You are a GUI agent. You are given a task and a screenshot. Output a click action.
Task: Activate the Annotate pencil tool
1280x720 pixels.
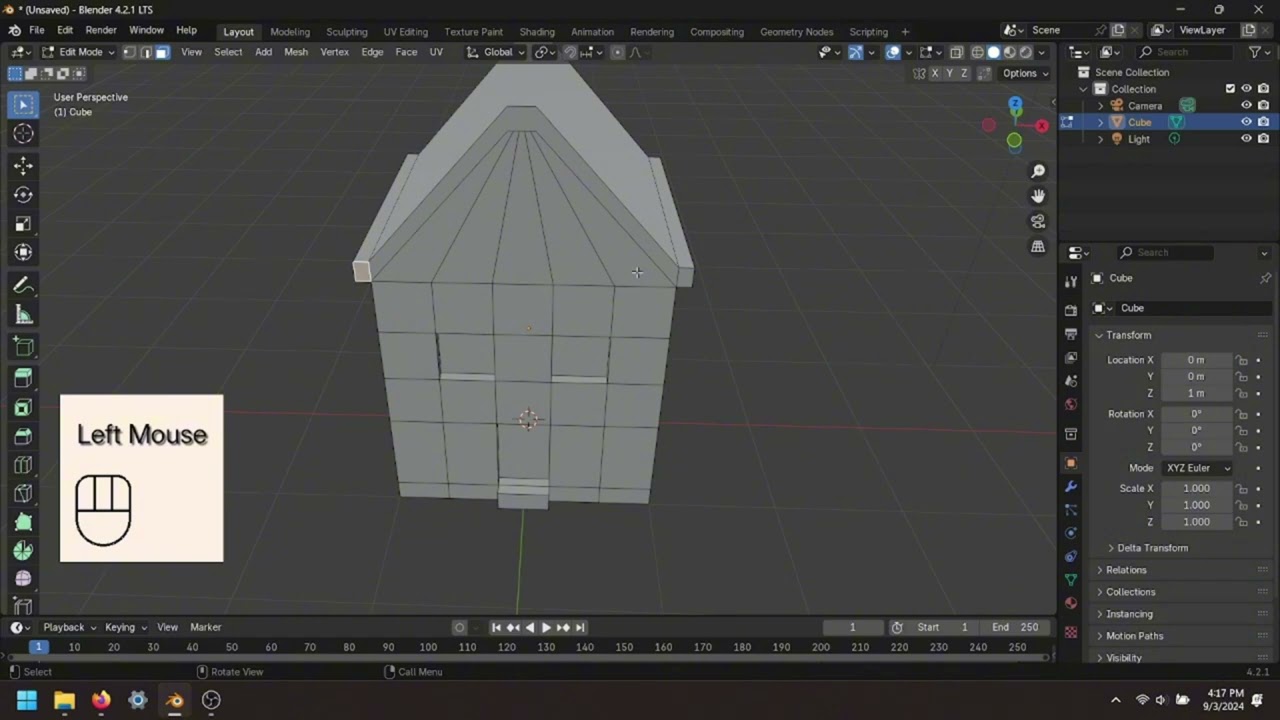[x=23, y=286]
